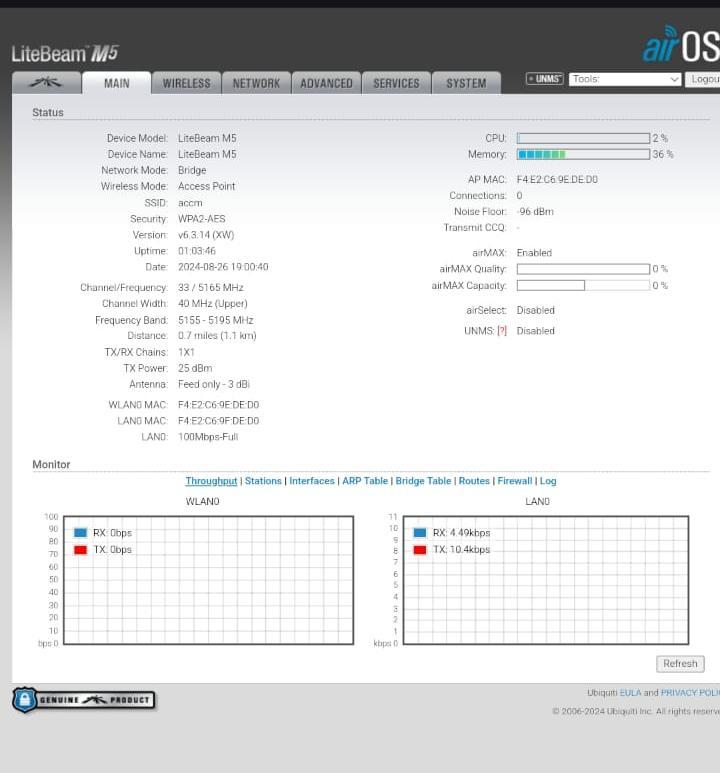
Task: Click network mode value Bridge
Action: (192, 170)
